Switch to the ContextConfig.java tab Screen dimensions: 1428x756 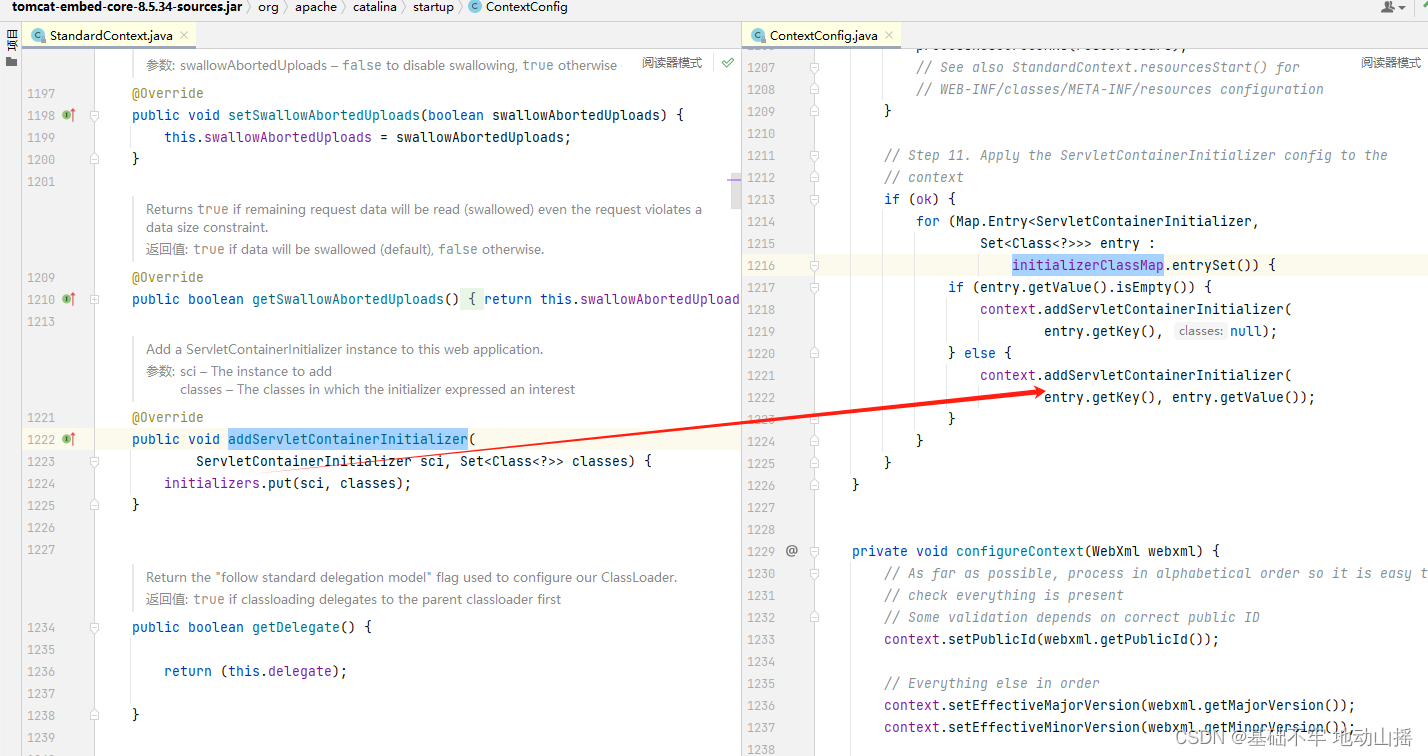pyautogui.click(x=820, y=33)
